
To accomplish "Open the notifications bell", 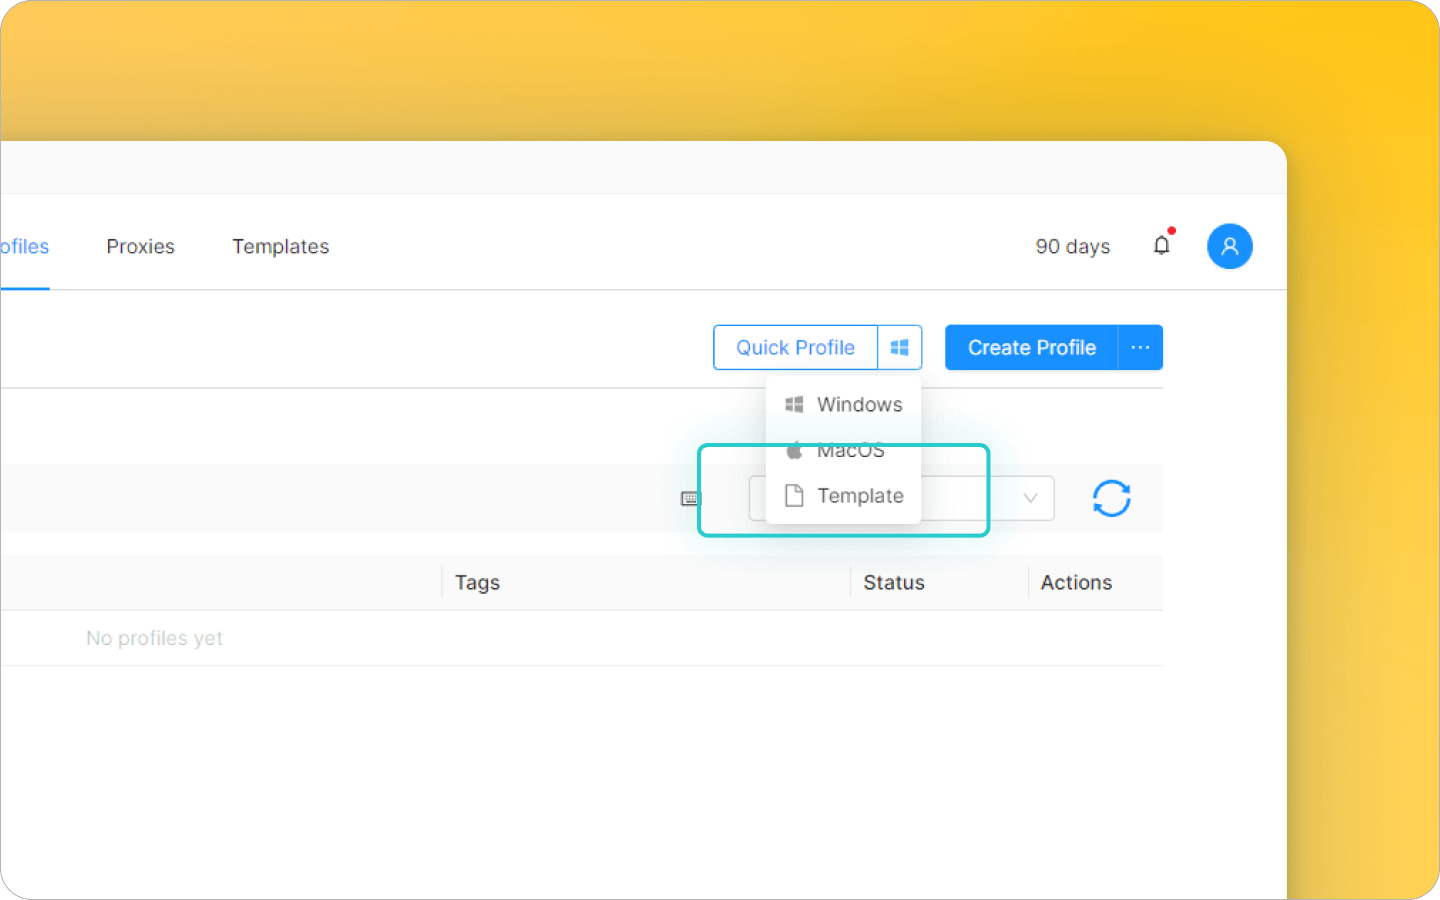I will click(x=1162, y=245).
